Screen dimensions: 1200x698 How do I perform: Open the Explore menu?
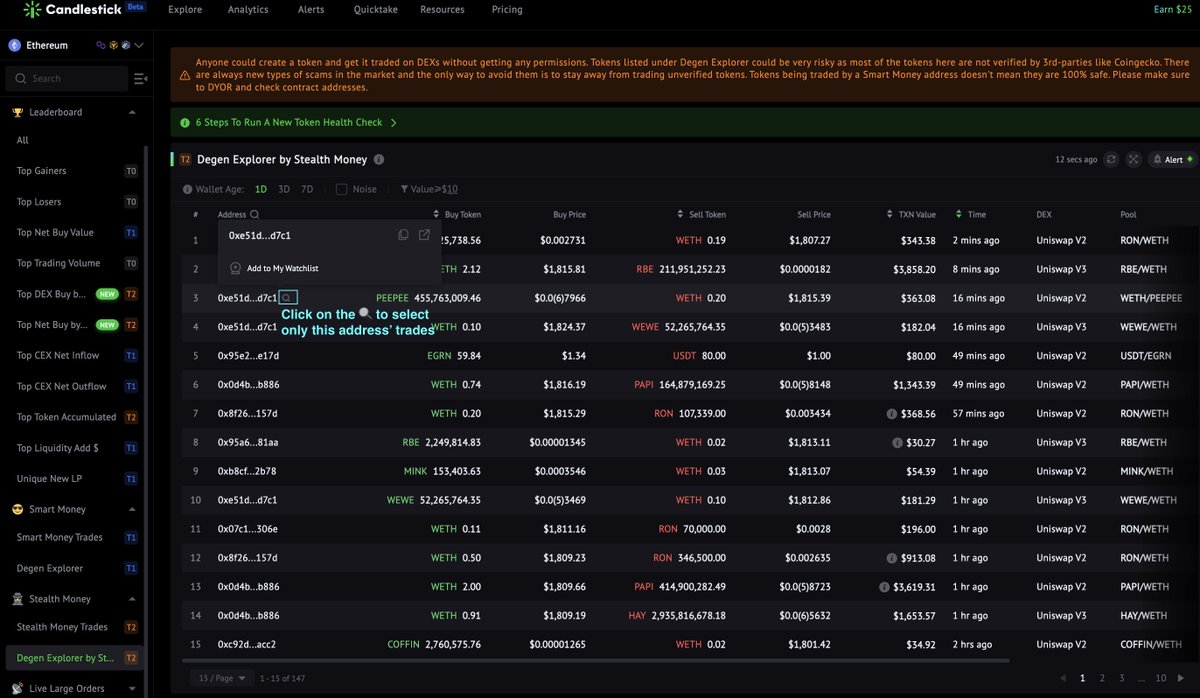(x=185, y=10)
